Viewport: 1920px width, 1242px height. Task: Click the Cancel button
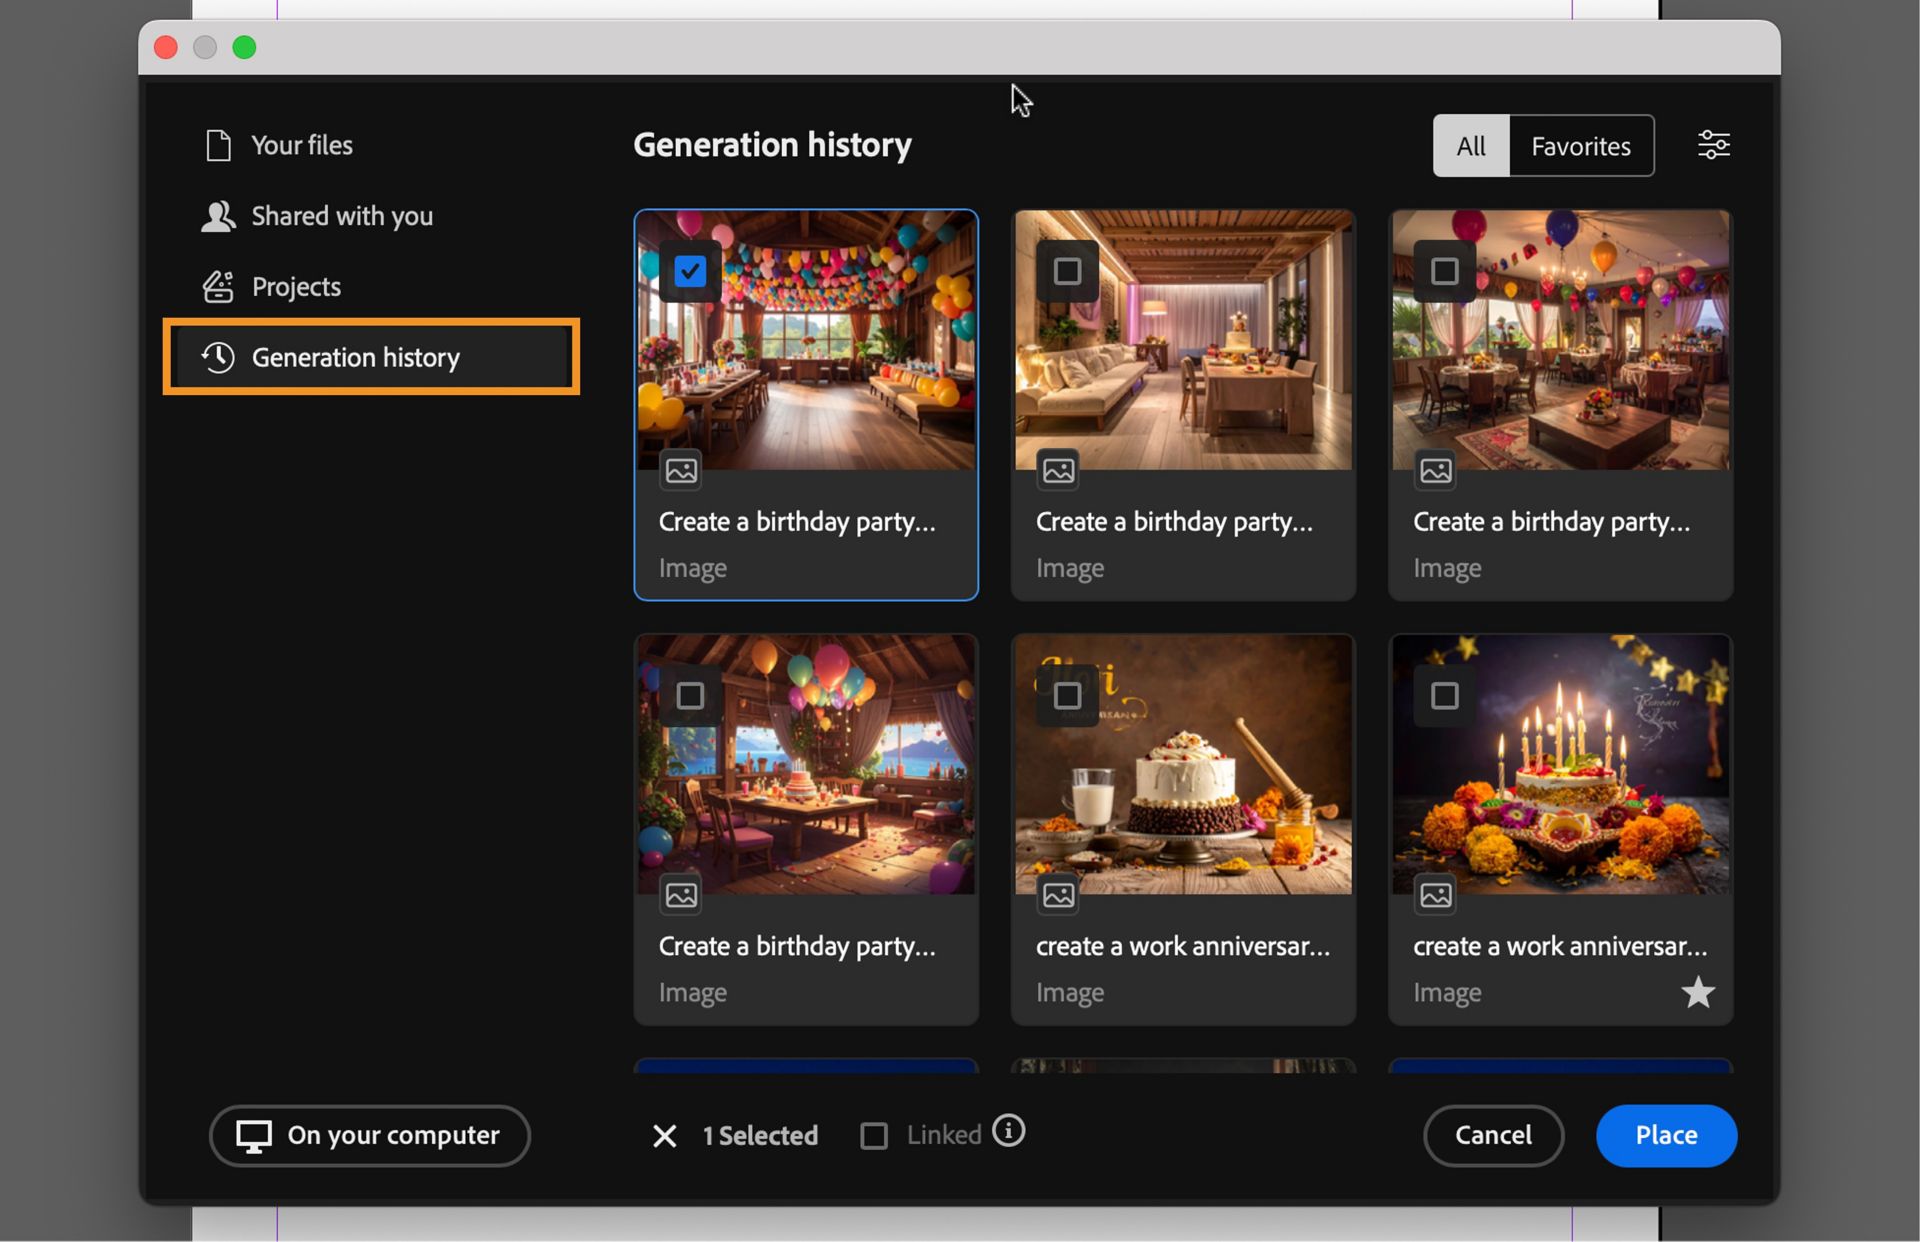pyautogui.click(x=1492, y=1135)
